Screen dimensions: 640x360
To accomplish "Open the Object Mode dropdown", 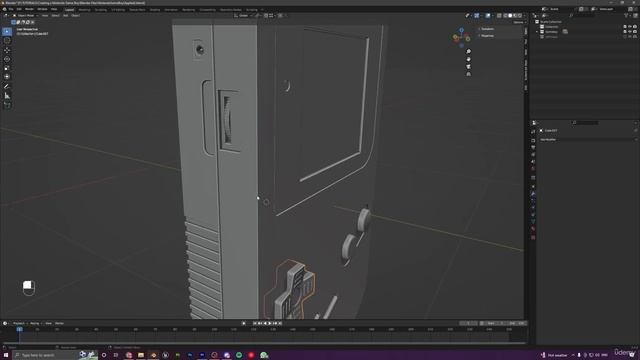I will click(x=26, y=16).
